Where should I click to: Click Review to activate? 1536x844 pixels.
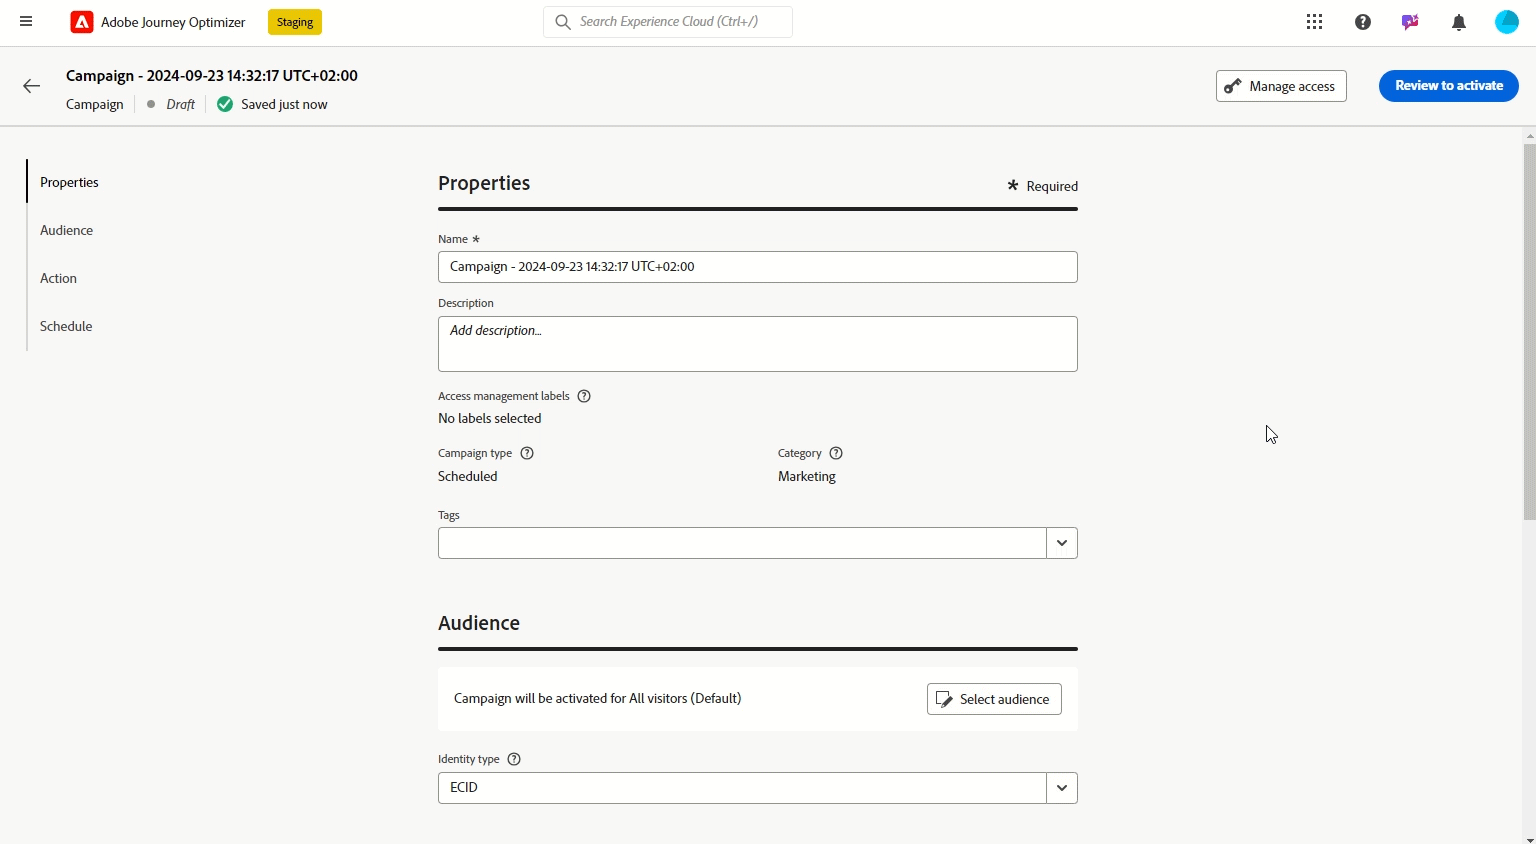point(1448,86)
